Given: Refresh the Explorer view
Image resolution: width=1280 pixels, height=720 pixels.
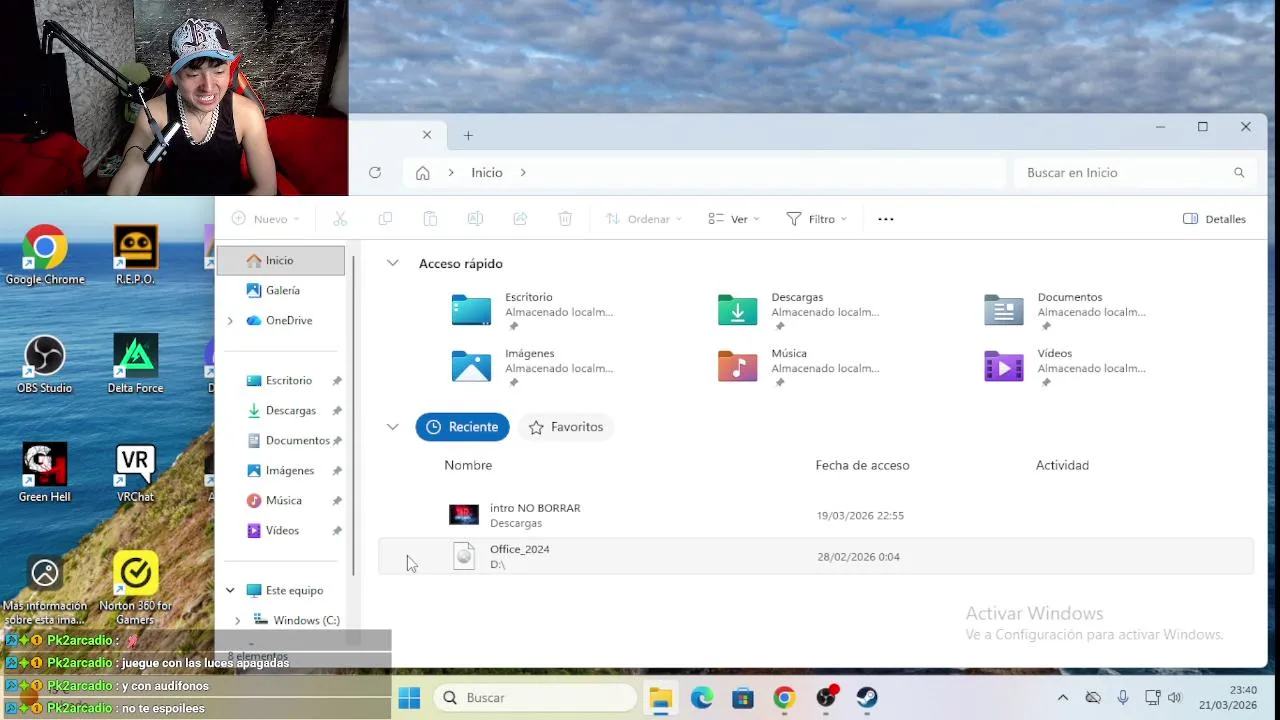Looking at the screenshot, I should click(375, 173).
